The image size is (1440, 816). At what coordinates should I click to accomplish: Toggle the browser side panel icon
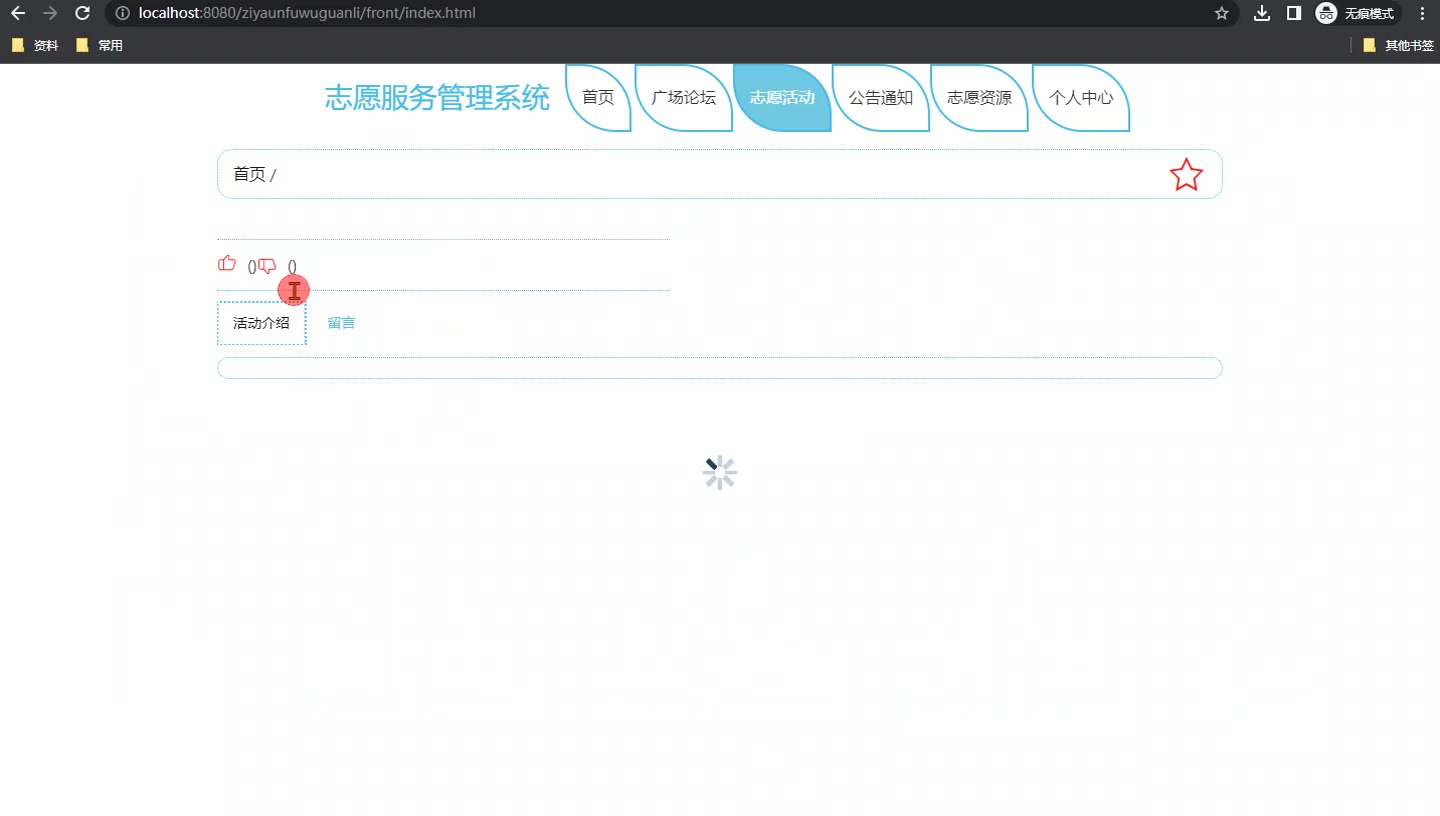(x=1293, y=13)
